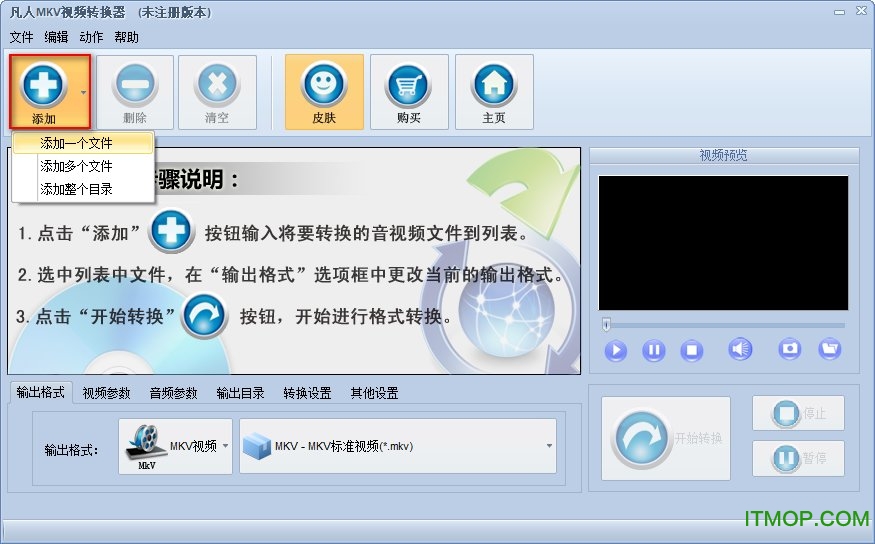The height and width of the screenshot is (544, 875).
Task: Click the black video preview area
Action: click(x=723, y=243)
